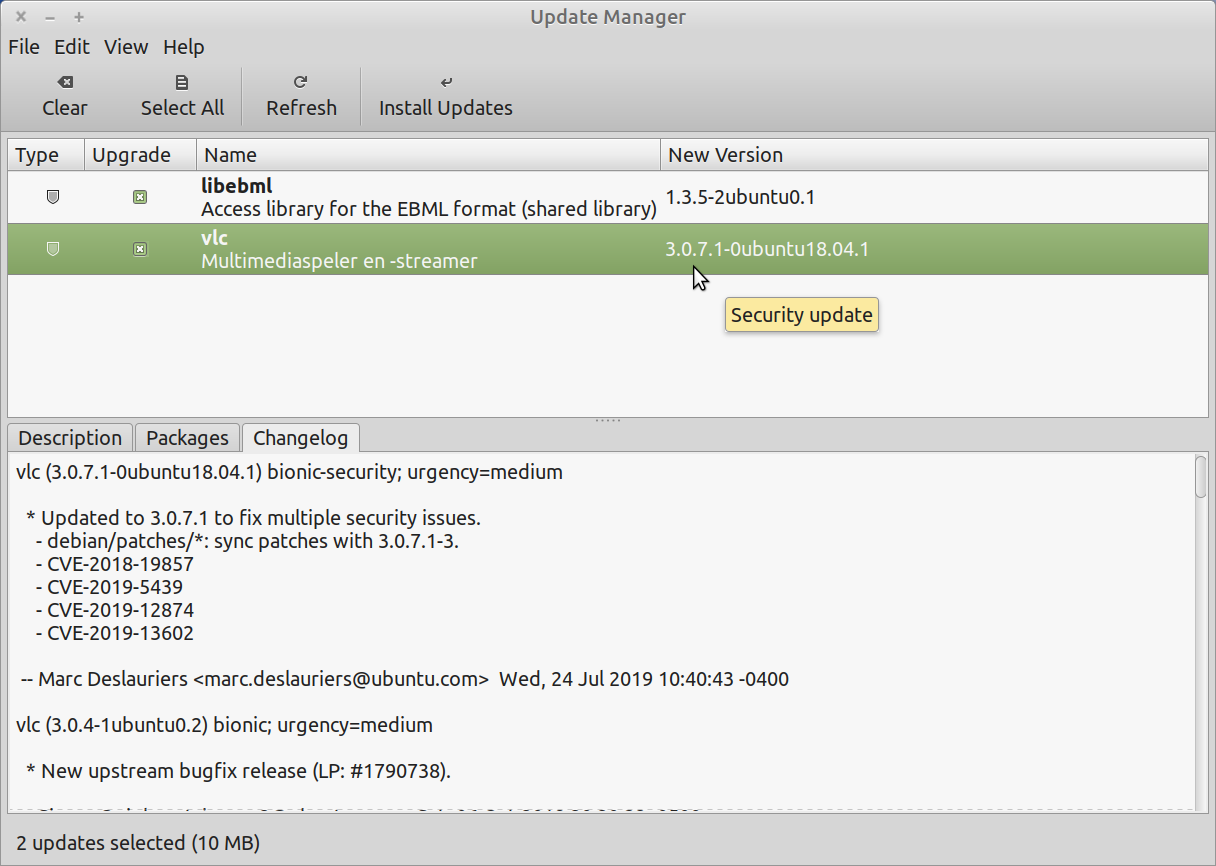Select the Changelog tab
This screenshot has width=1216, height=866.
pyautogui.click(x=301, y=438)
